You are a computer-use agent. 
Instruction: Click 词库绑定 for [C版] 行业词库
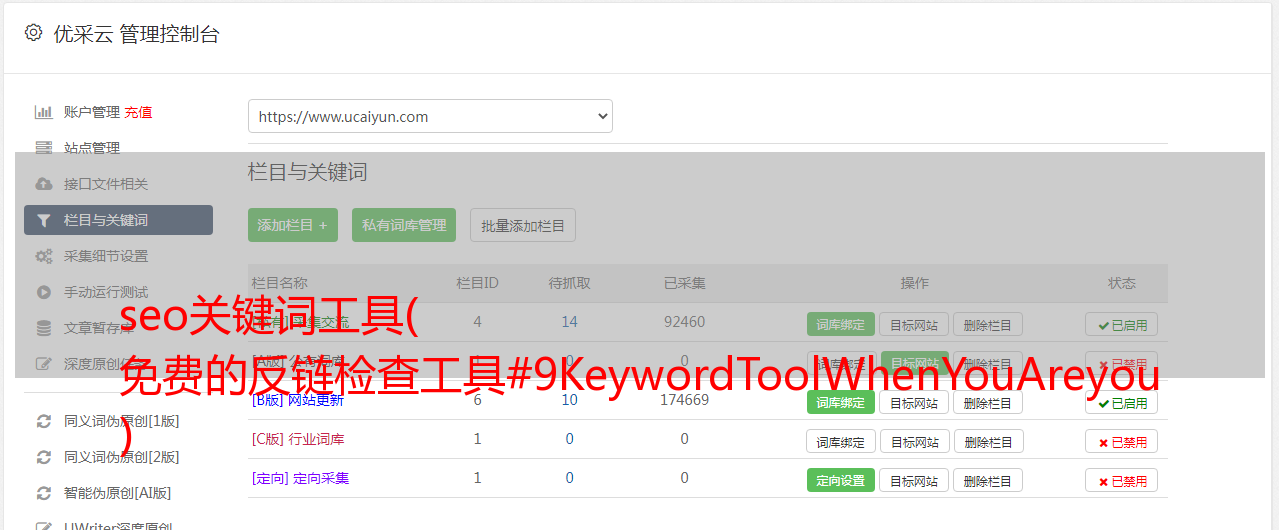coord(841,441)
